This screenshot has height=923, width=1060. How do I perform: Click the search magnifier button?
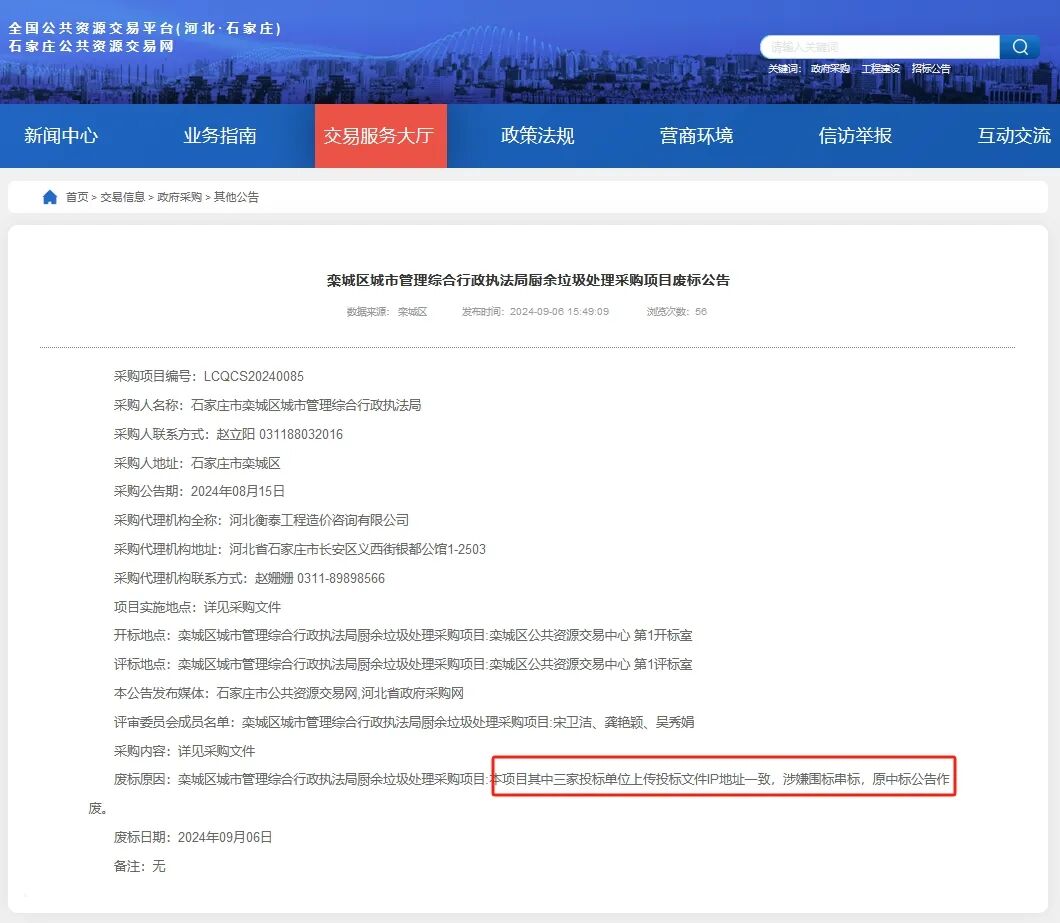1019,47
